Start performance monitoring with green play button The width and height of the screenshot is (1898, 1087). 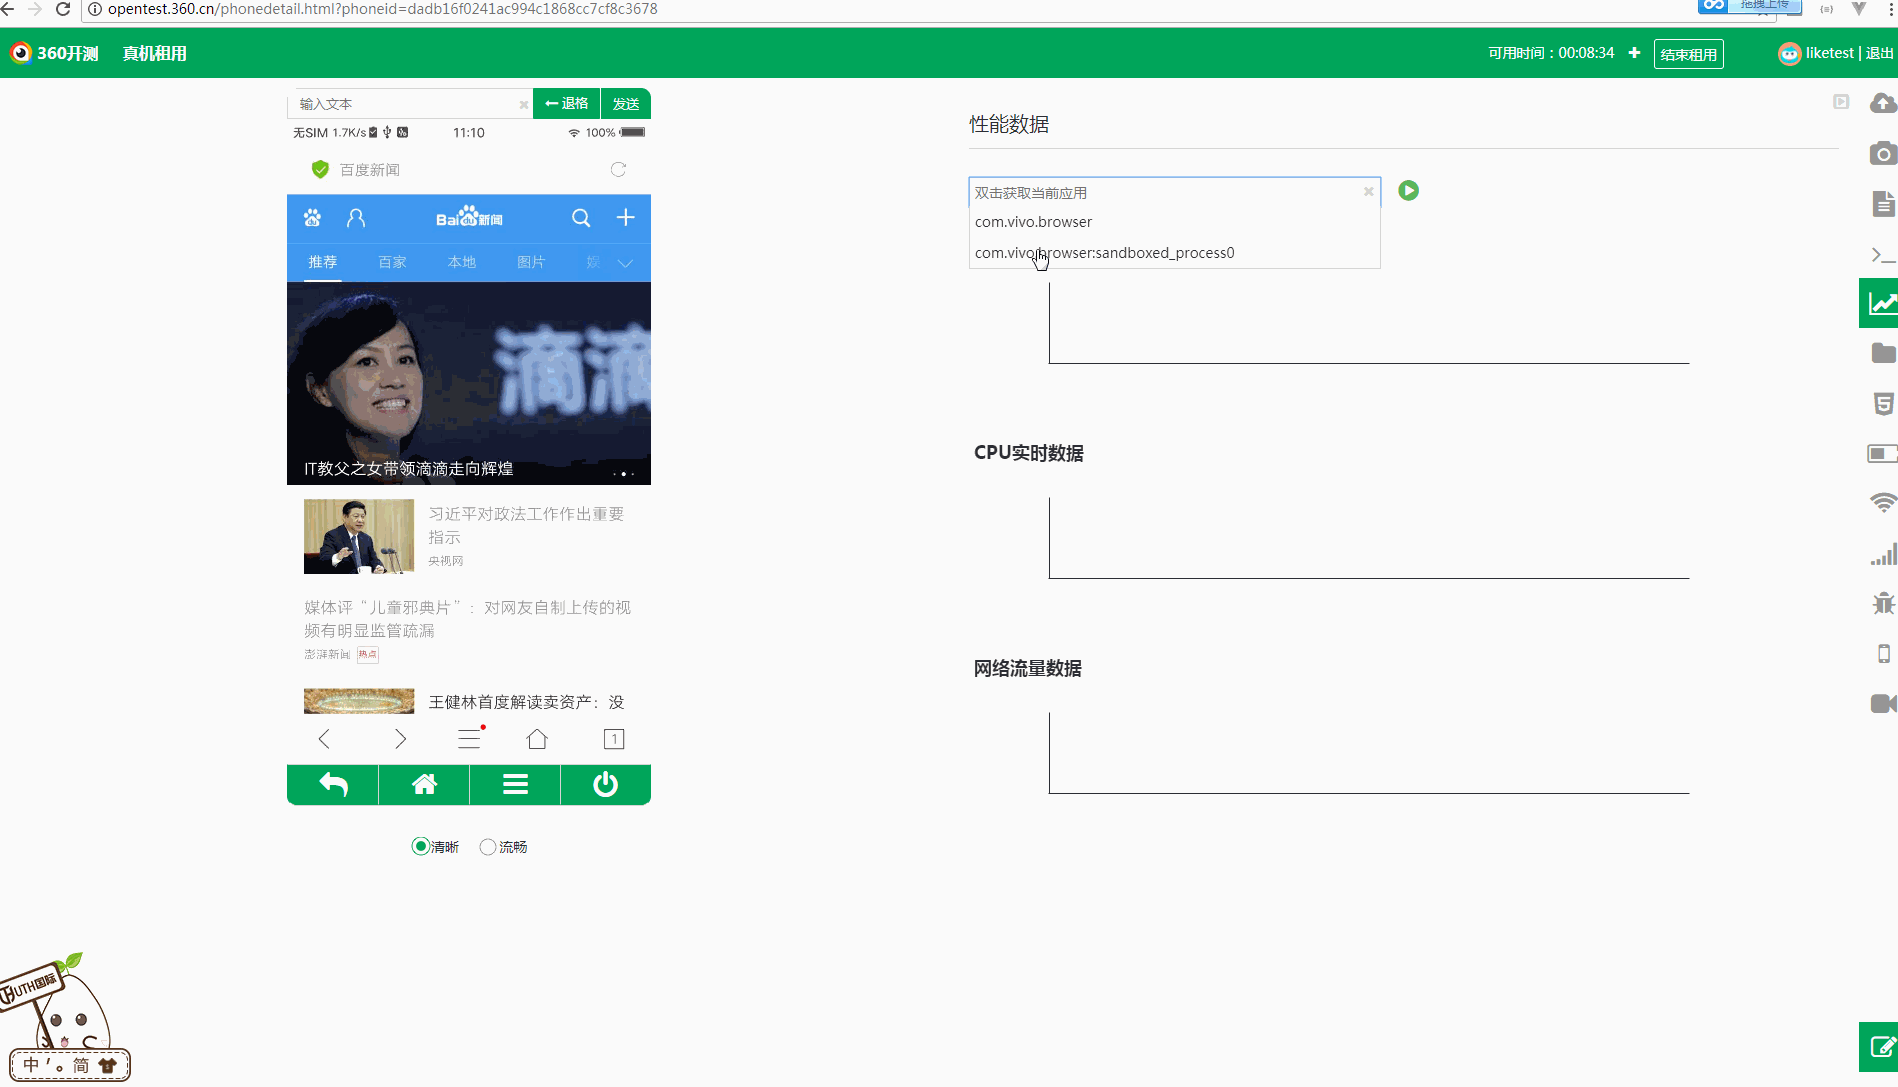(1408, 191)
